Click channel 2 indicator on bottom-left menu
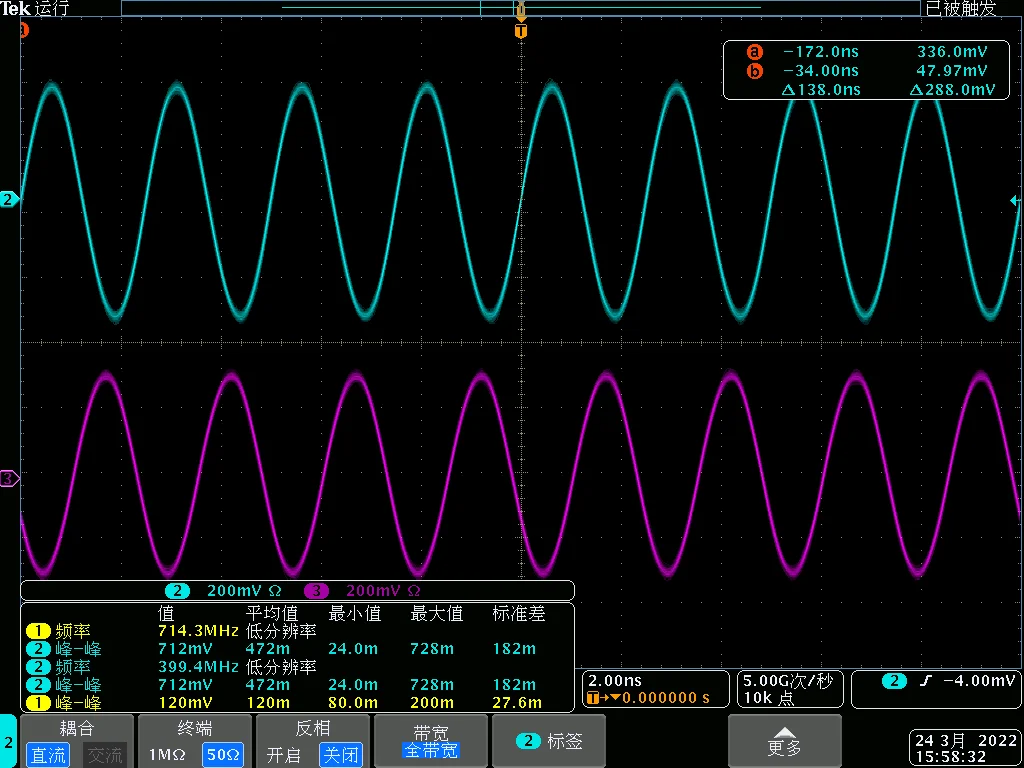This screenshot has height=768, width=1024. 8,743
